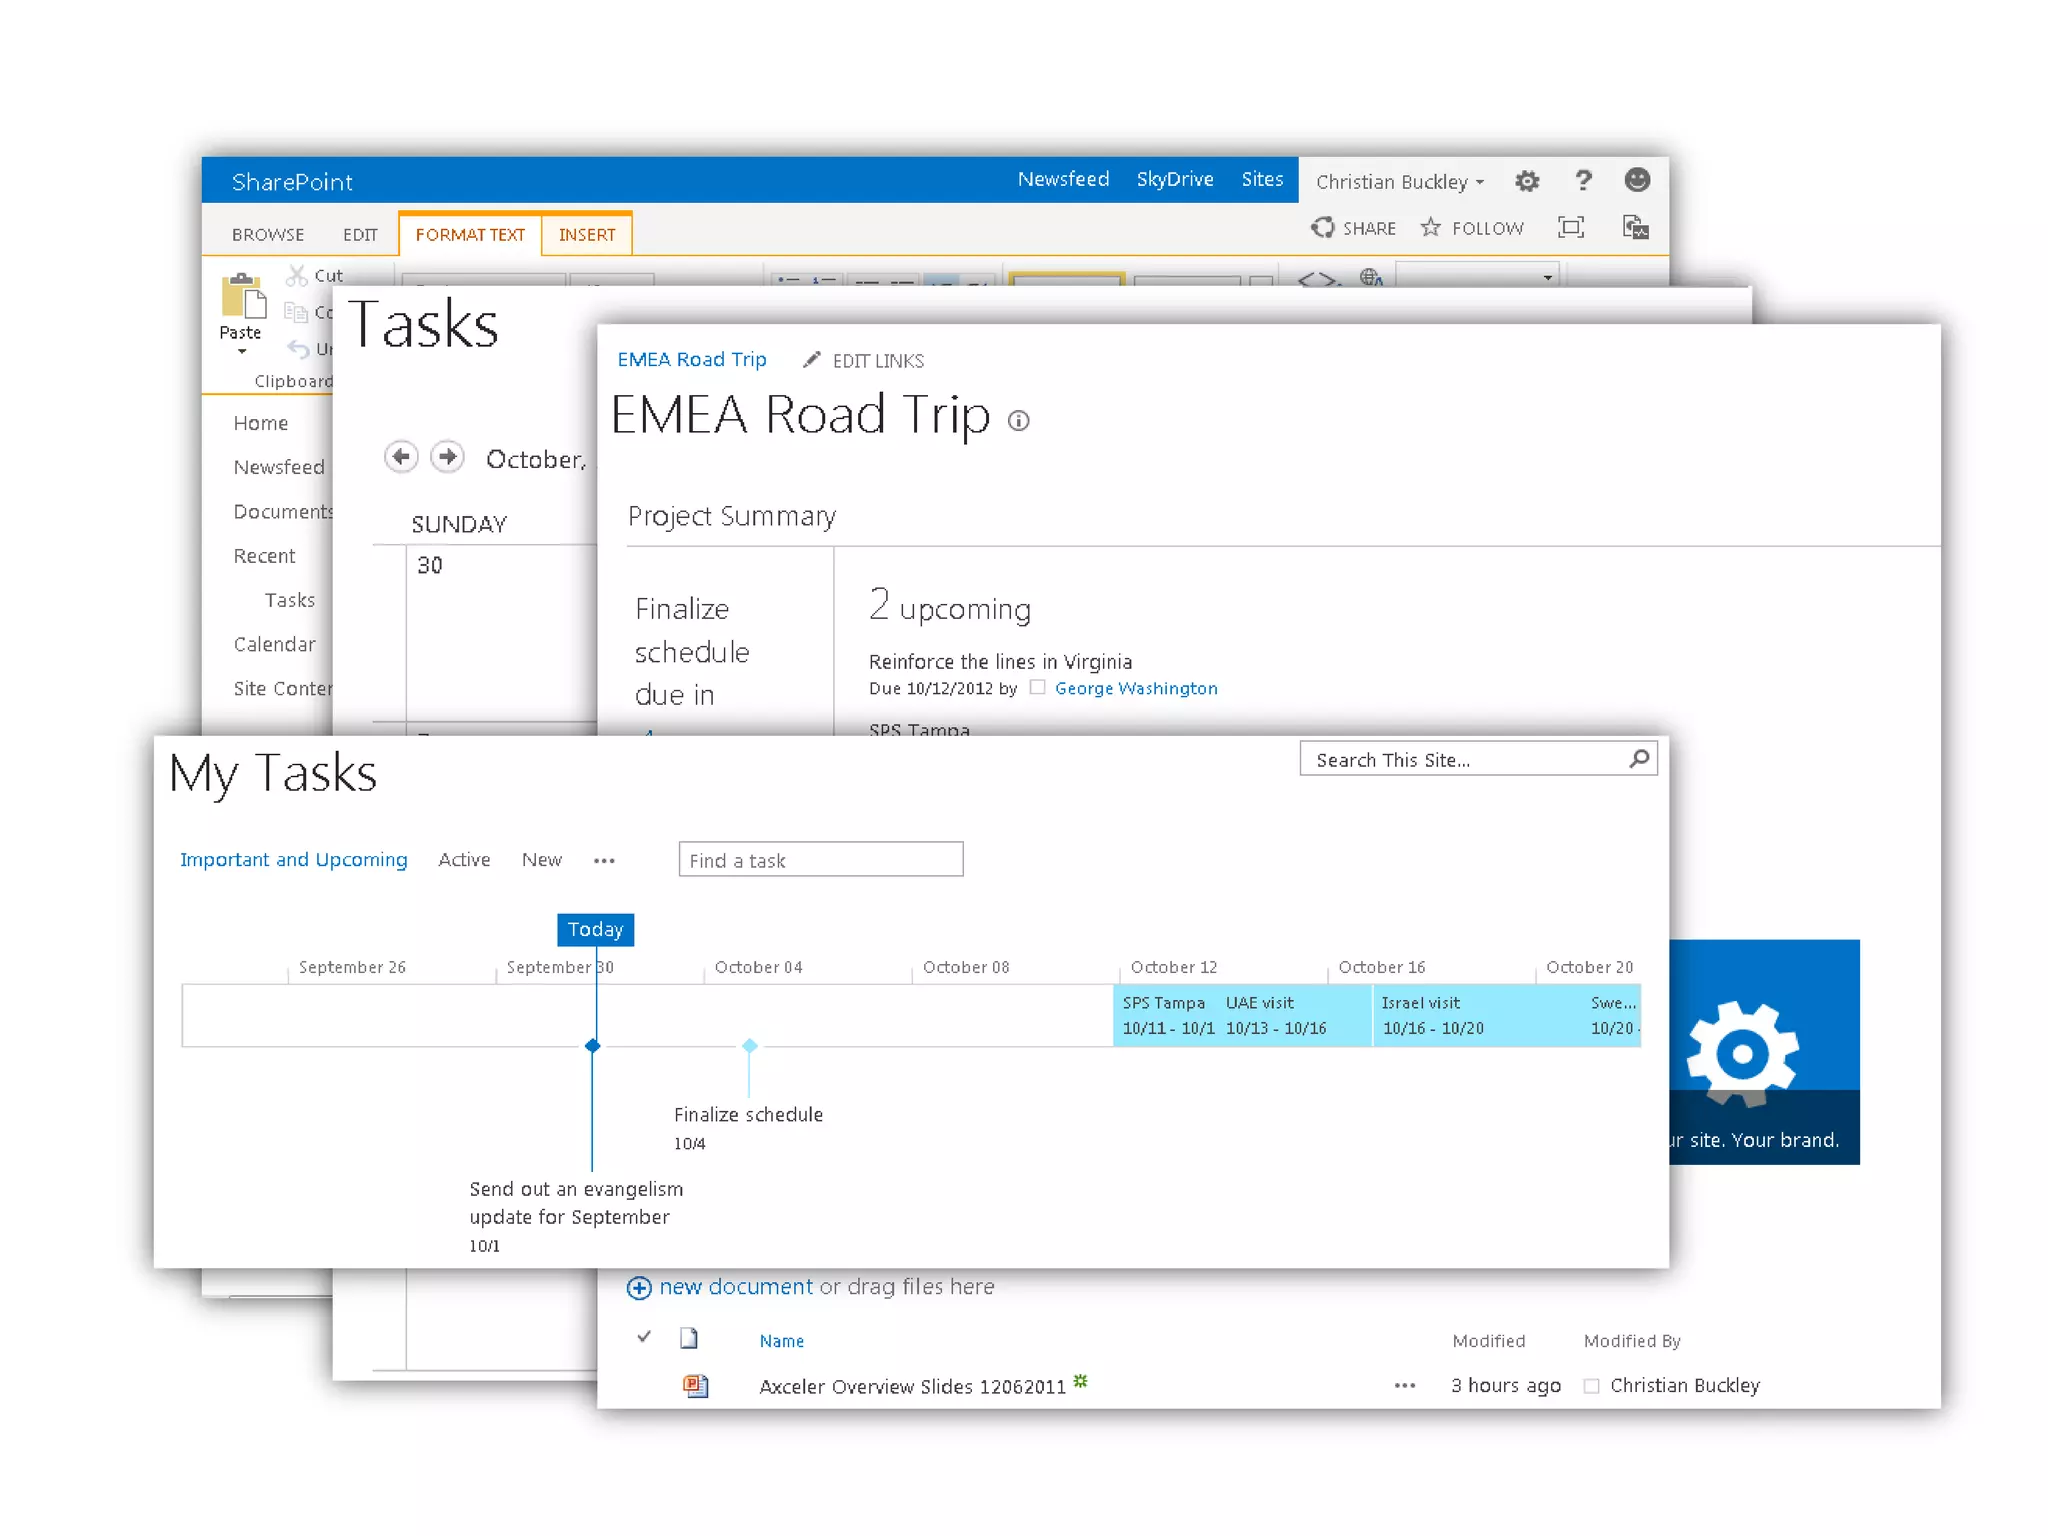Click the smiley feedback icon
The width and height of the screenshot is (2048, 1536).
click(x=1636, y=180)
